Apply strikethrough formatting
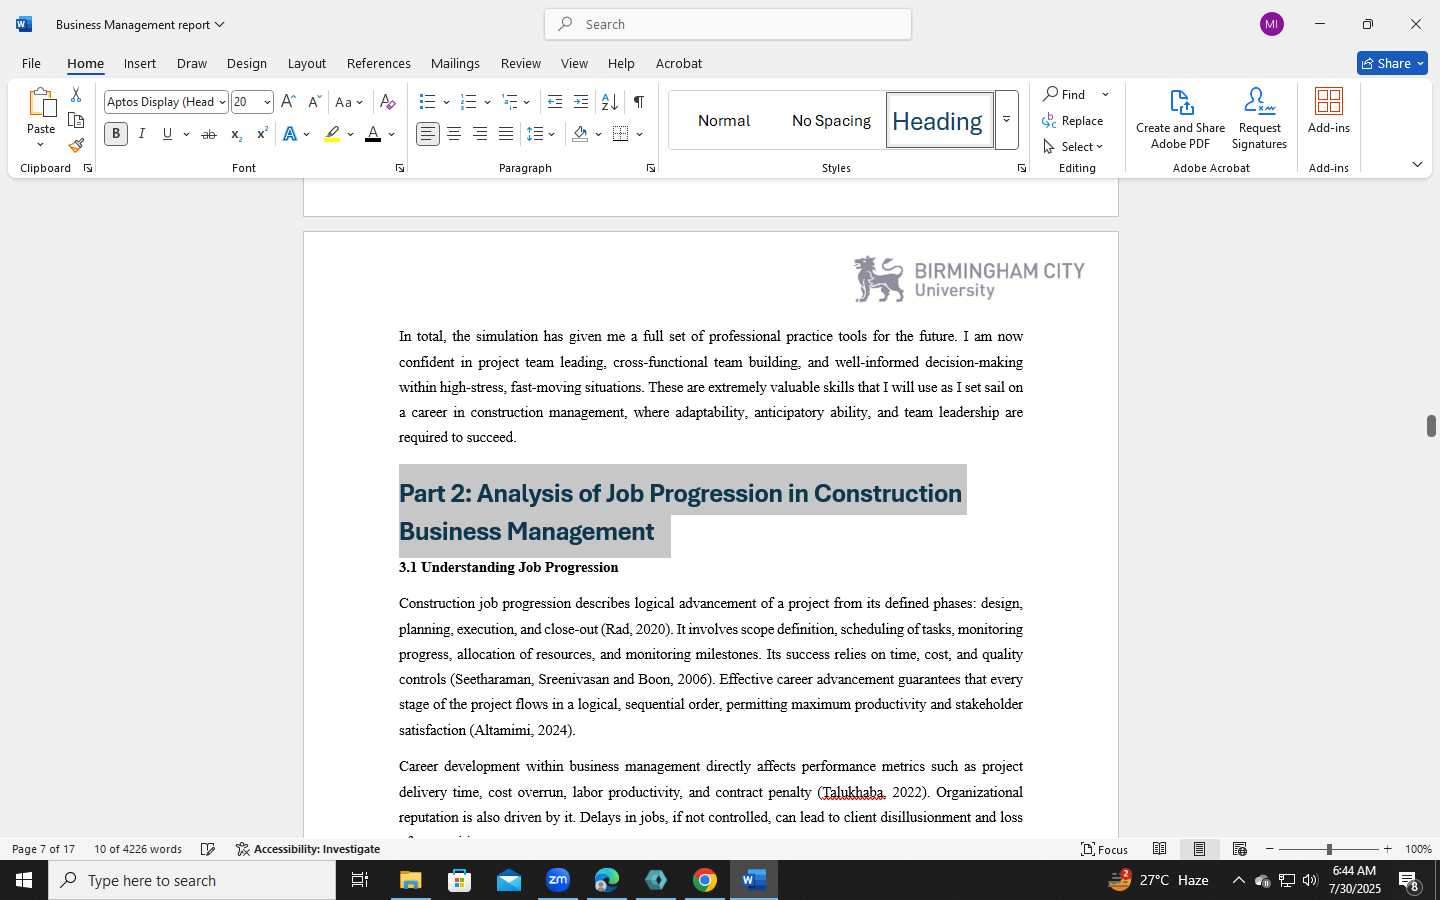This screenshot has width=1440, height=900. point(208,134)
